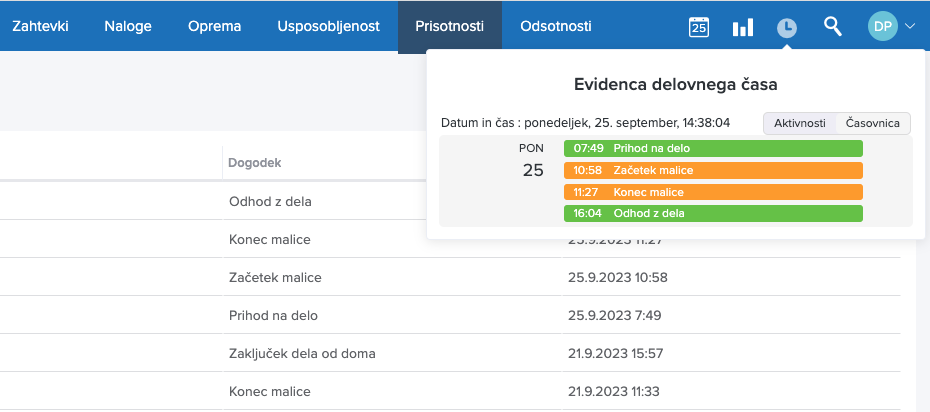
Task: Select the 10:58 Začetek malice entry
Action: 712,170
